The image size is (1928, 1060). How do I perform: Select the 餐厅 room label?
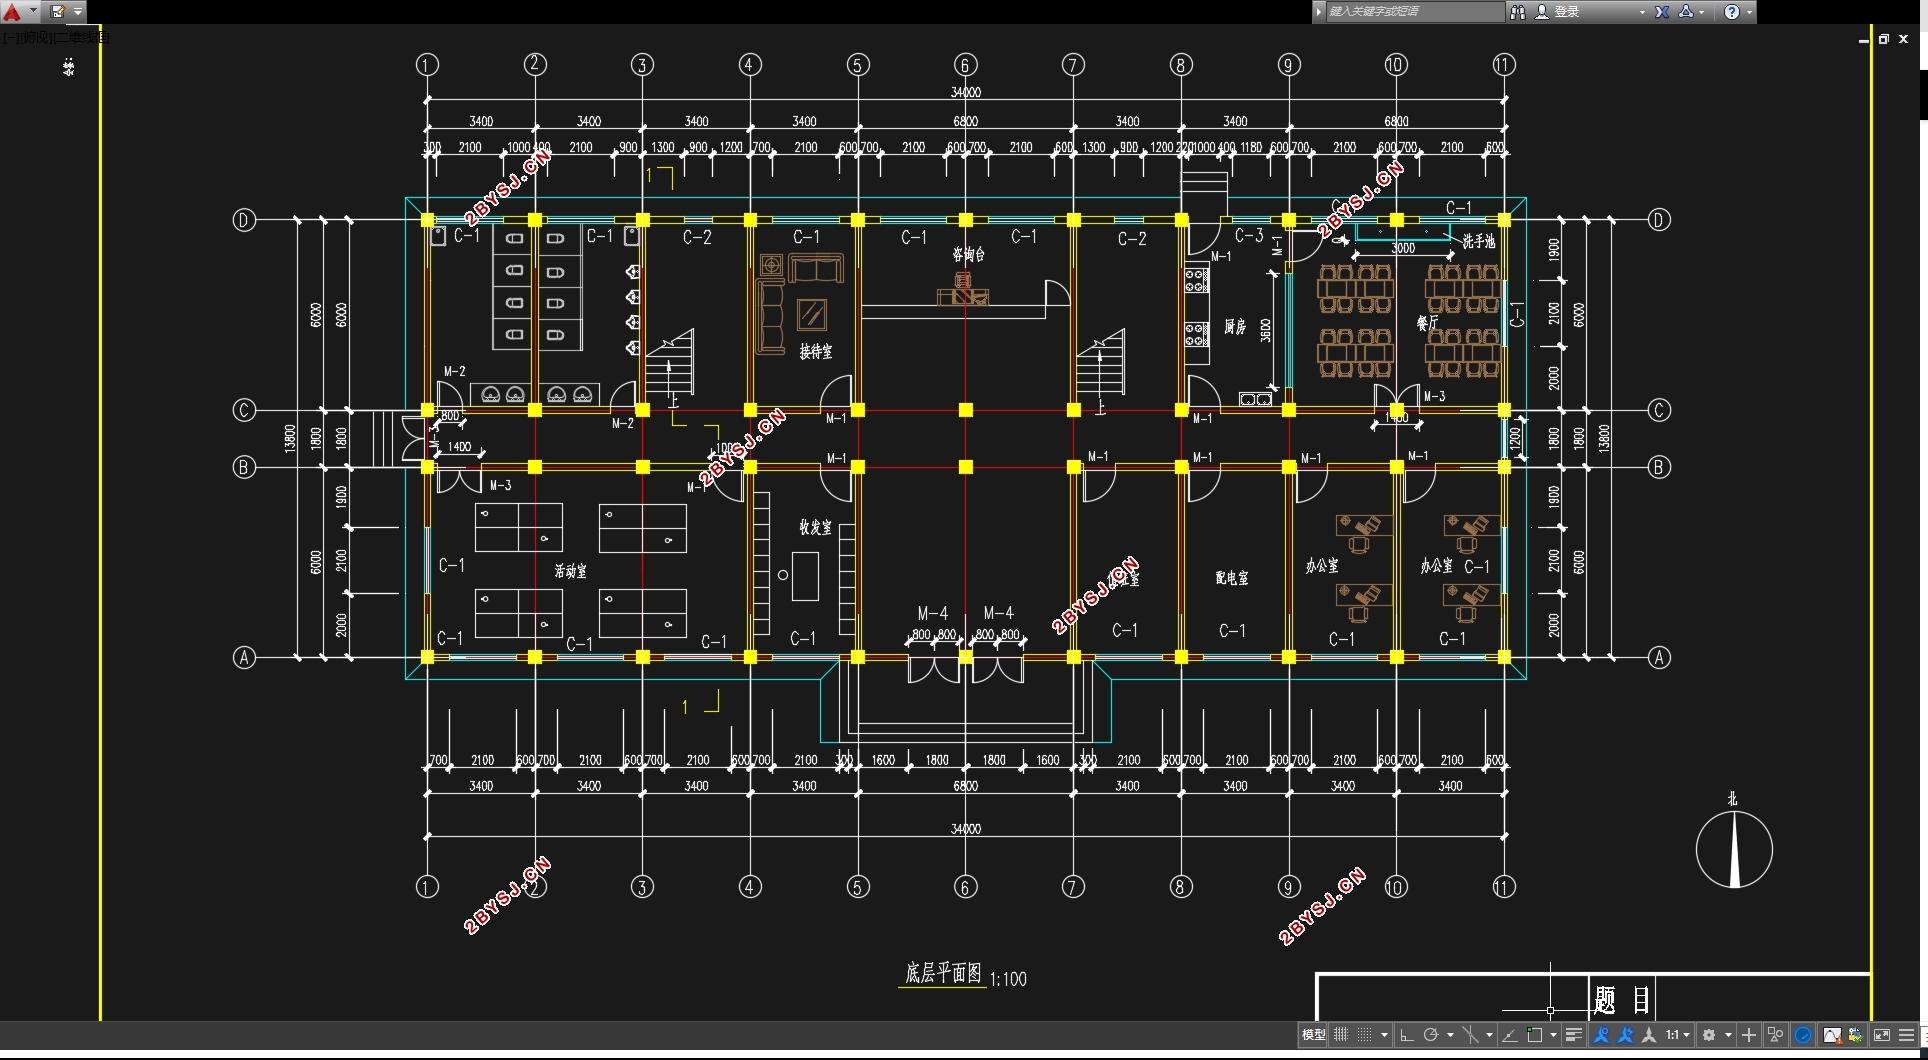coord(1427,323)
